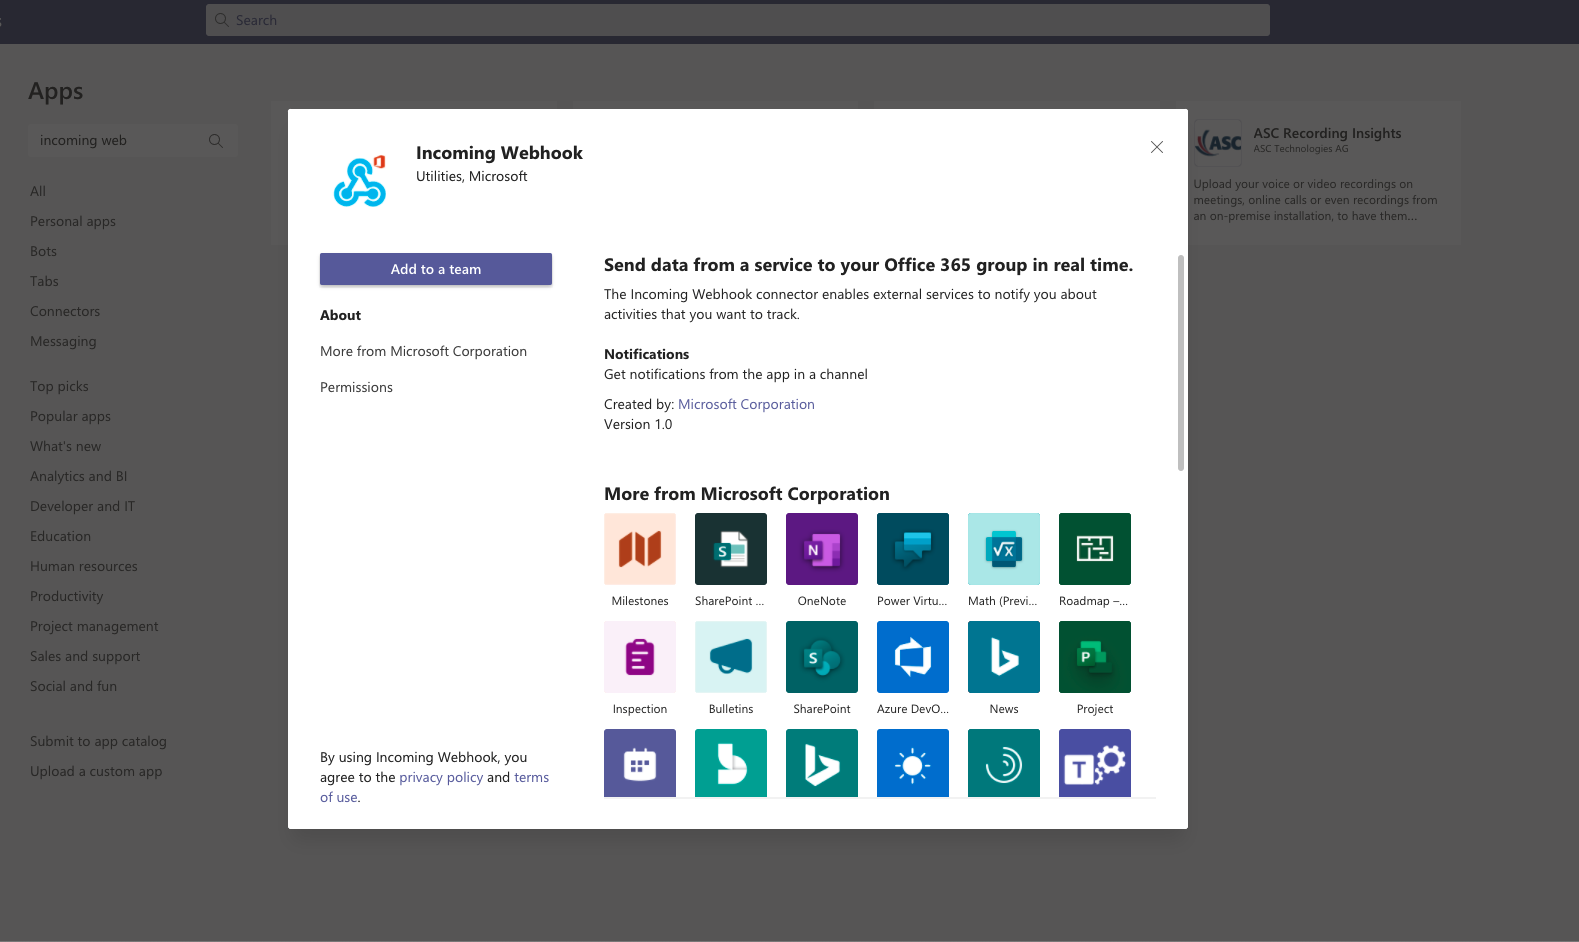This screenshot has width=1579, height=942.
Task: Click the dialog's vertical scrollbar
Action: [1181, 362]
